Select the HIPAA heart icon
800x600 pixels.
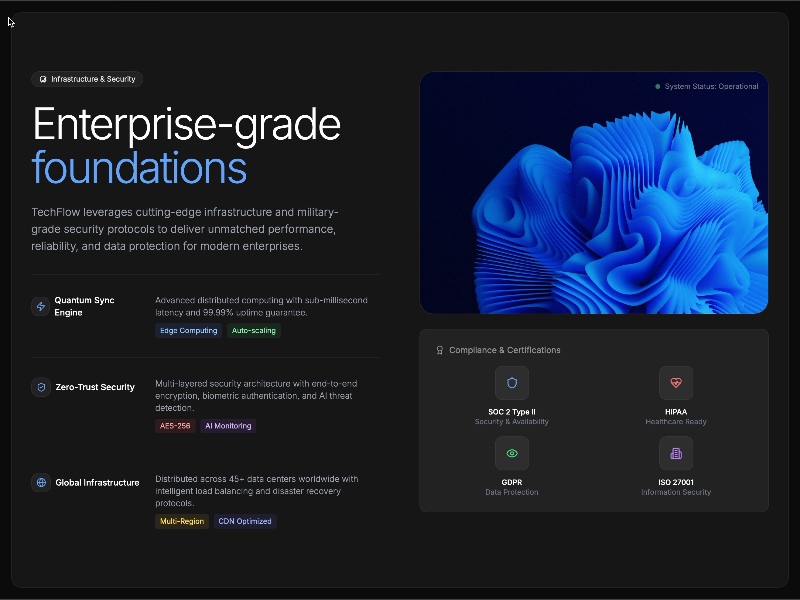click(x=676, y=382)
